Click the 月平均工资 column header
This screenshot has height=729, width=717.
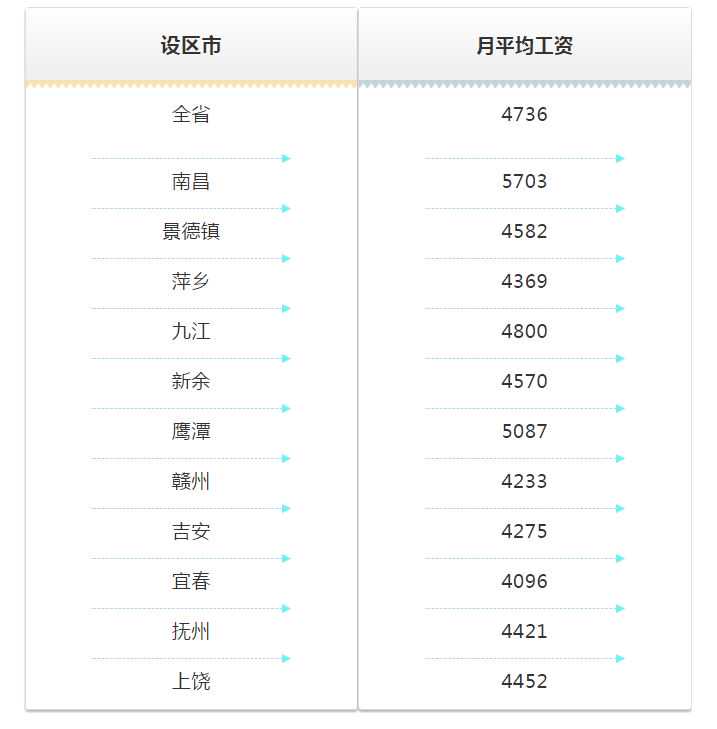(524, 46)
